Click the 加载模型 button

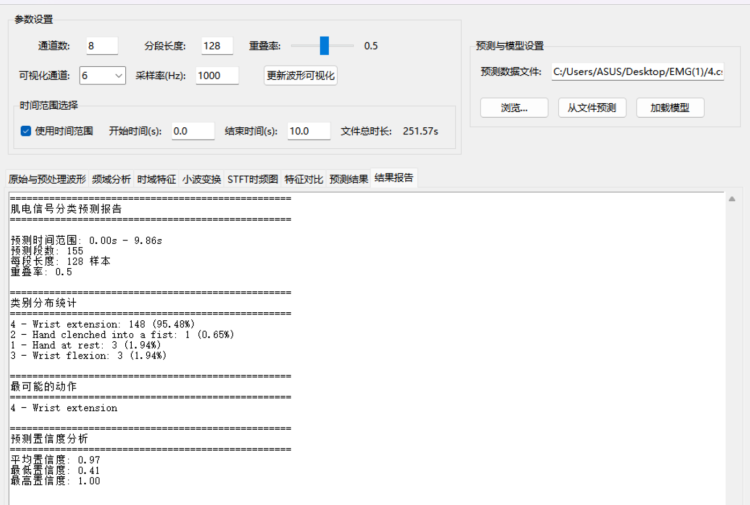(x=670, y=108)
